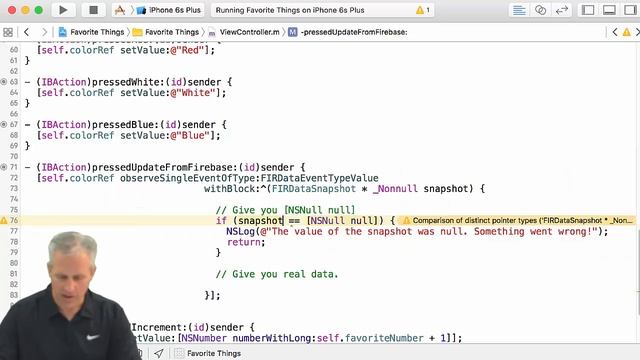Toggle the Debug area panel

609,10
